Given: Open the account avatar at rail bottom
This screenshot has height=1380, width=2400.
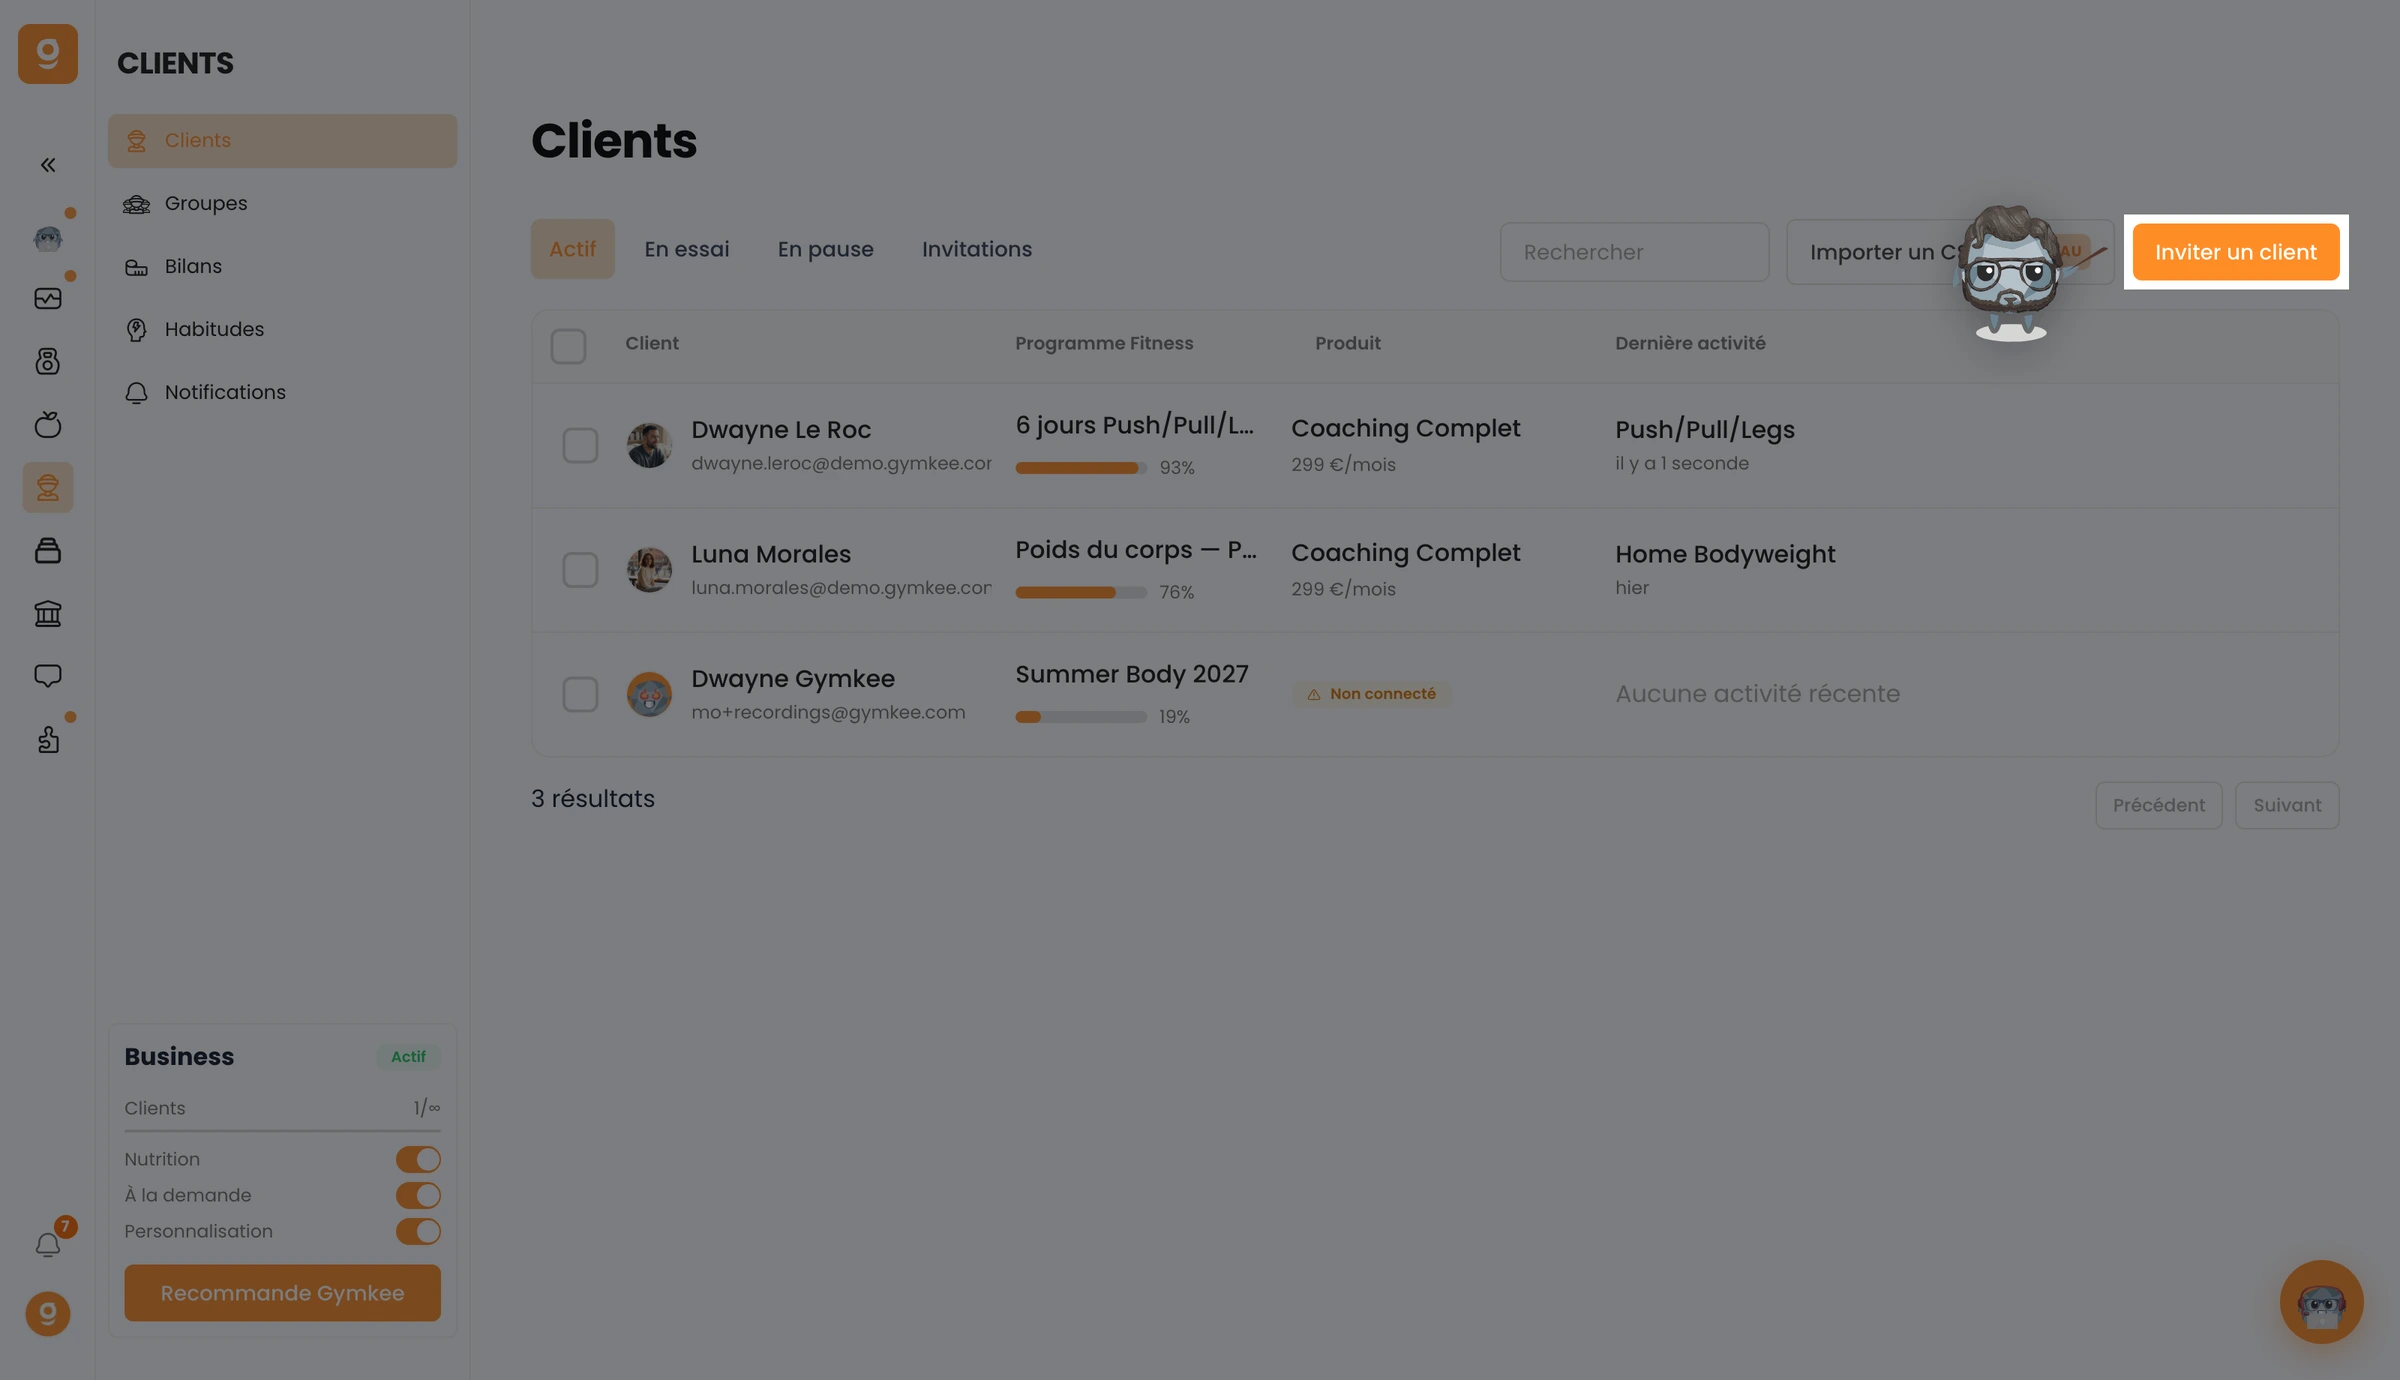Looking at the screenshot, I should (x=48, y=1313).
